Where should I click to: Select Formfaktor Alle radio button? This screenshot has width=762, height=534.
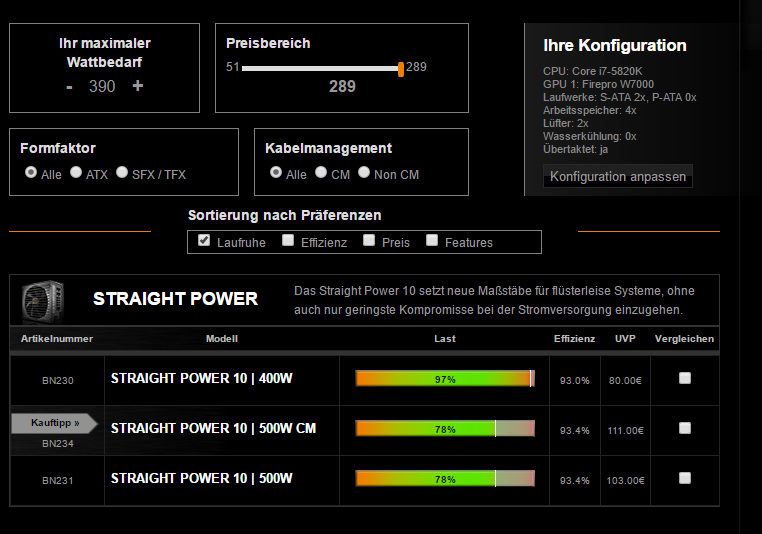point(31,172)
